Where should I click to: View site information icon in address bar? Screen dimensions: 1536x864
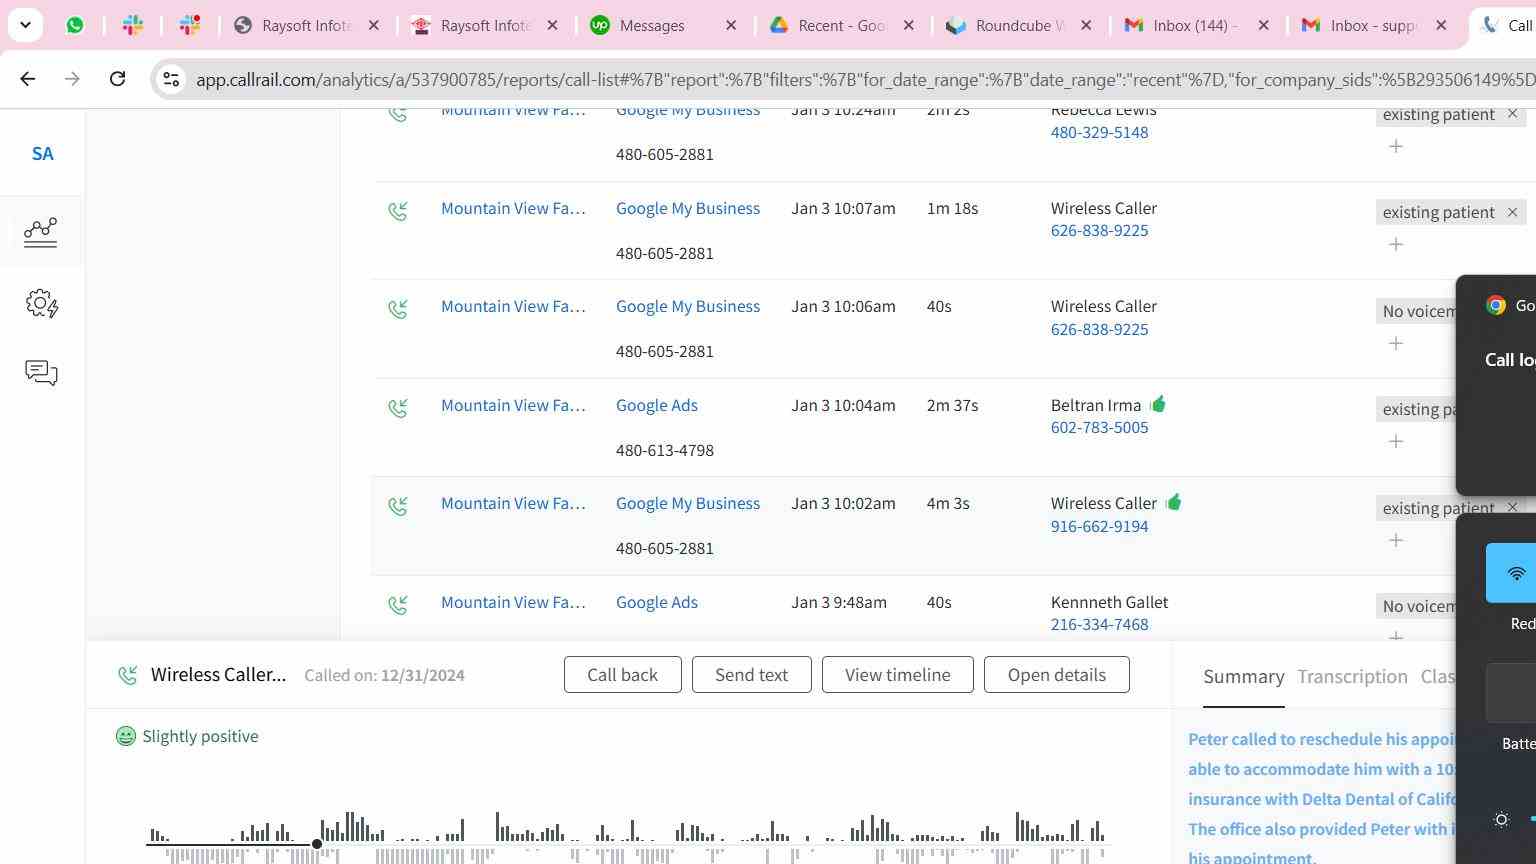tap(171, 79)
